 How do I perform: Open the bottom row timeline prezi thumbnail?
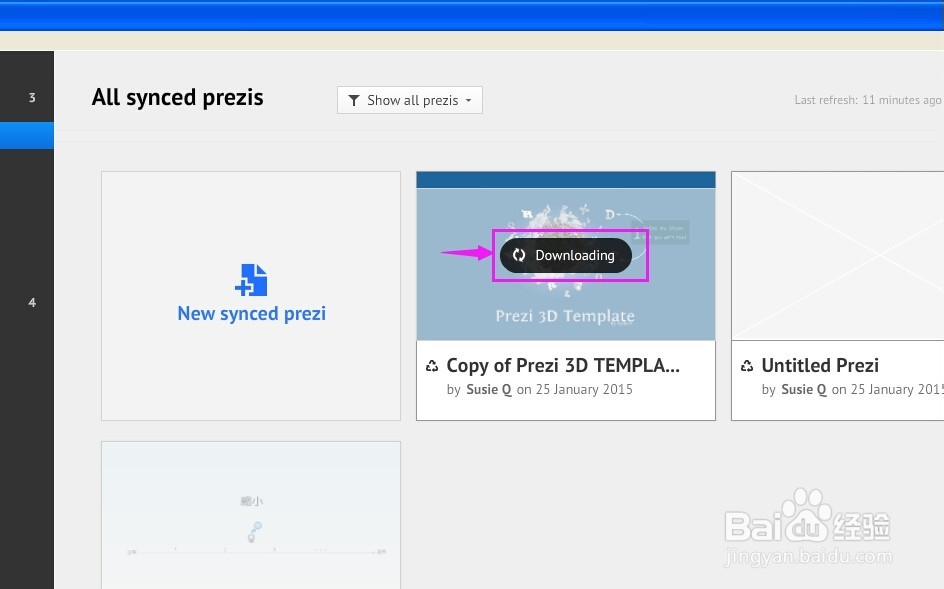point(251,515)
